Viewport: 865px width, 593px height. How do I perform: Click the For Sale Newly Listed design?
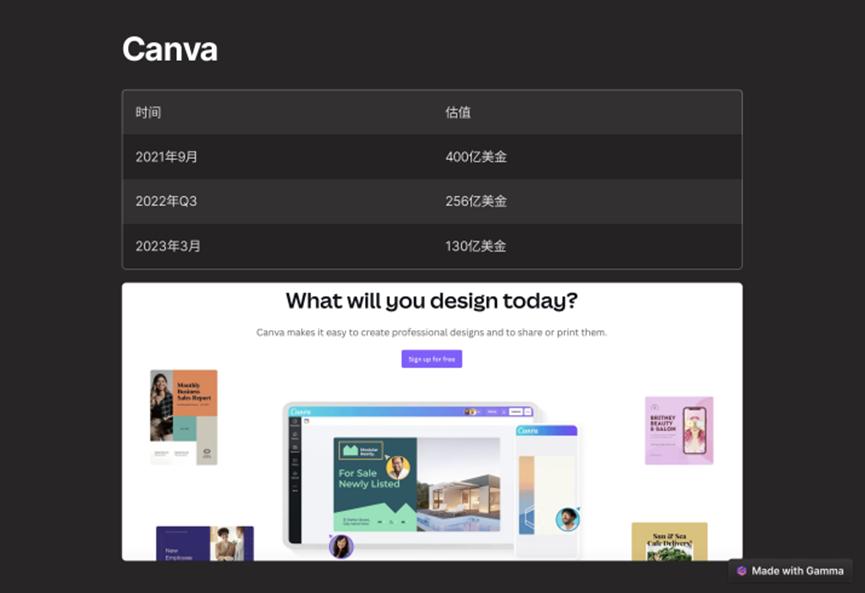pyautogui.click(x=417, y=484)
